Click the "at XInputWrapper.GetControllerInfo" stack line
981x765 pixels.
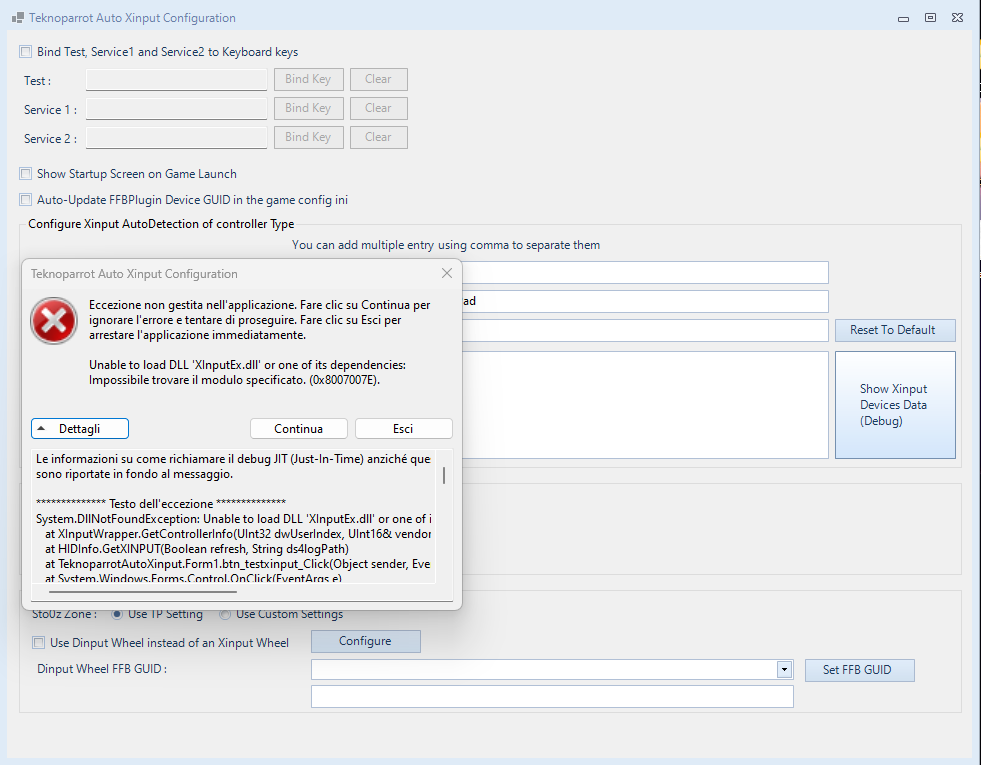click(238, 534)
